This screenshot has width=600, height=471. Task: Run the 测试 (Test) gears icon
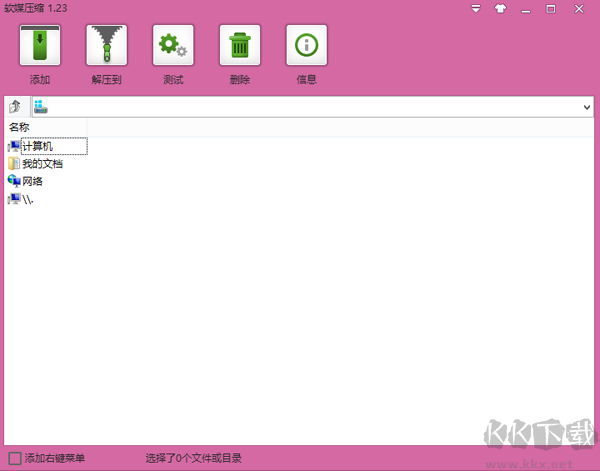point(173,45)
